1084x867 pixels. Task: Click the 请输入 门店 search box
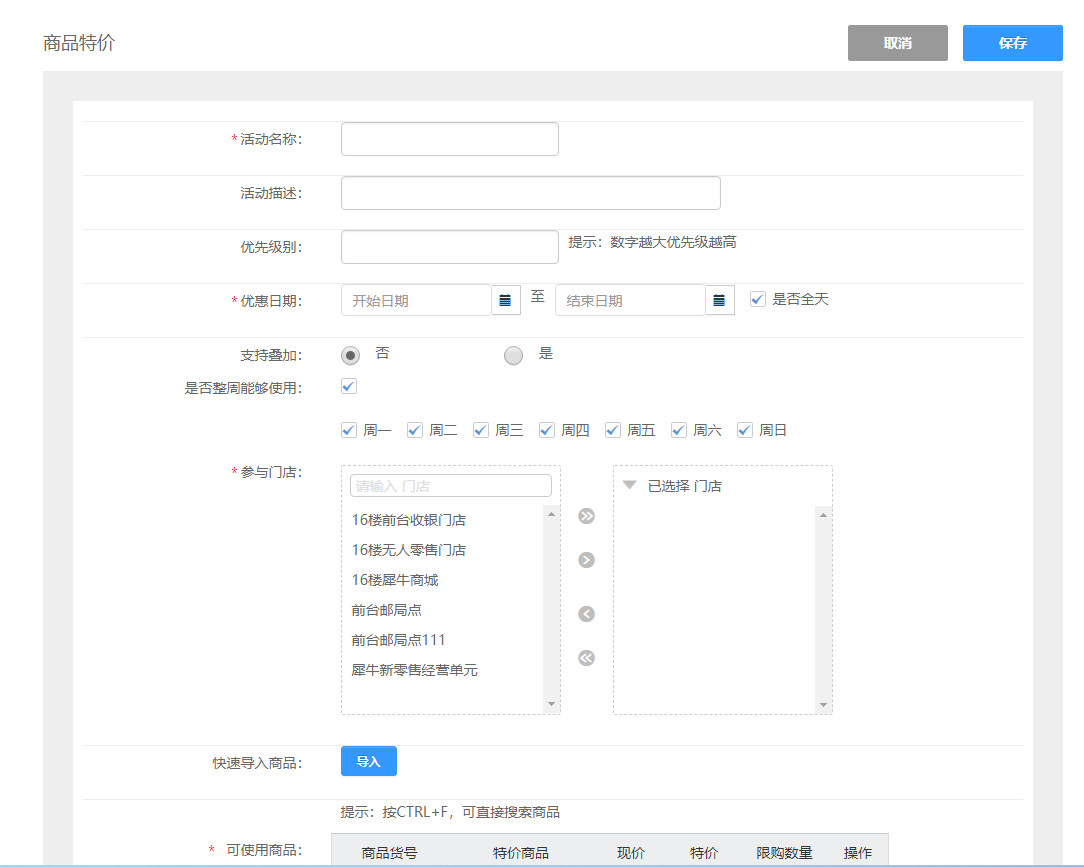(451, 485)
